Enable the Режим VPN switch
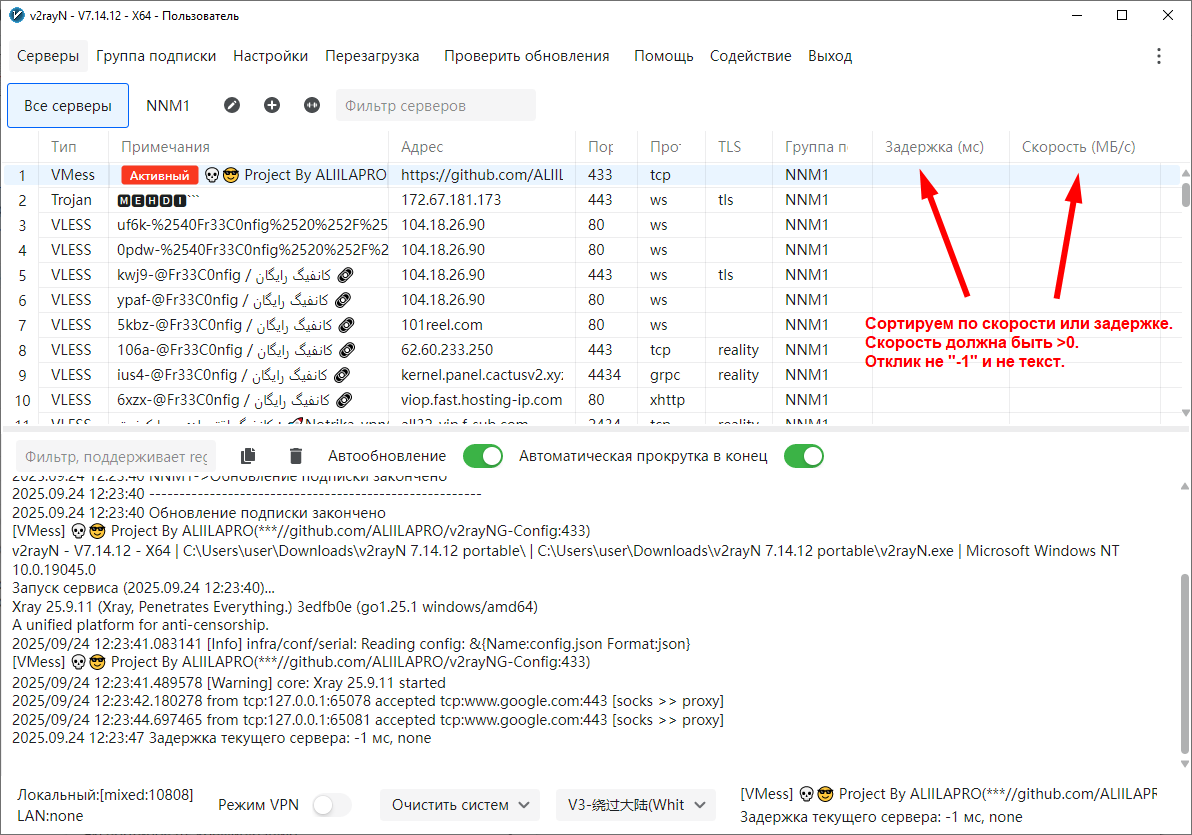This screenshot has width=1192, height=835. (x=332, y=805)
